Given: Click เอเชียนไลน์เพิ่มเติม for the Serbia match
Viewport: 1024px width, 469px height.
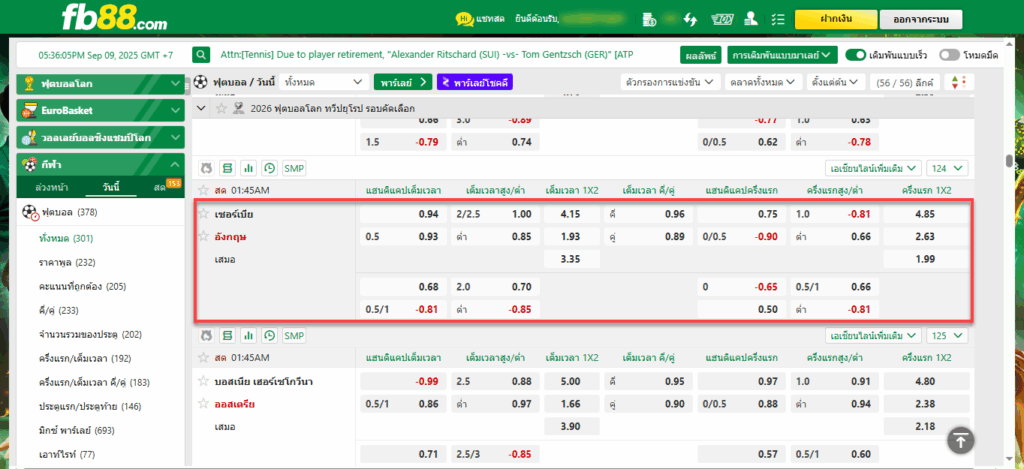Looking at the screenshot, I should click(872, 169).
